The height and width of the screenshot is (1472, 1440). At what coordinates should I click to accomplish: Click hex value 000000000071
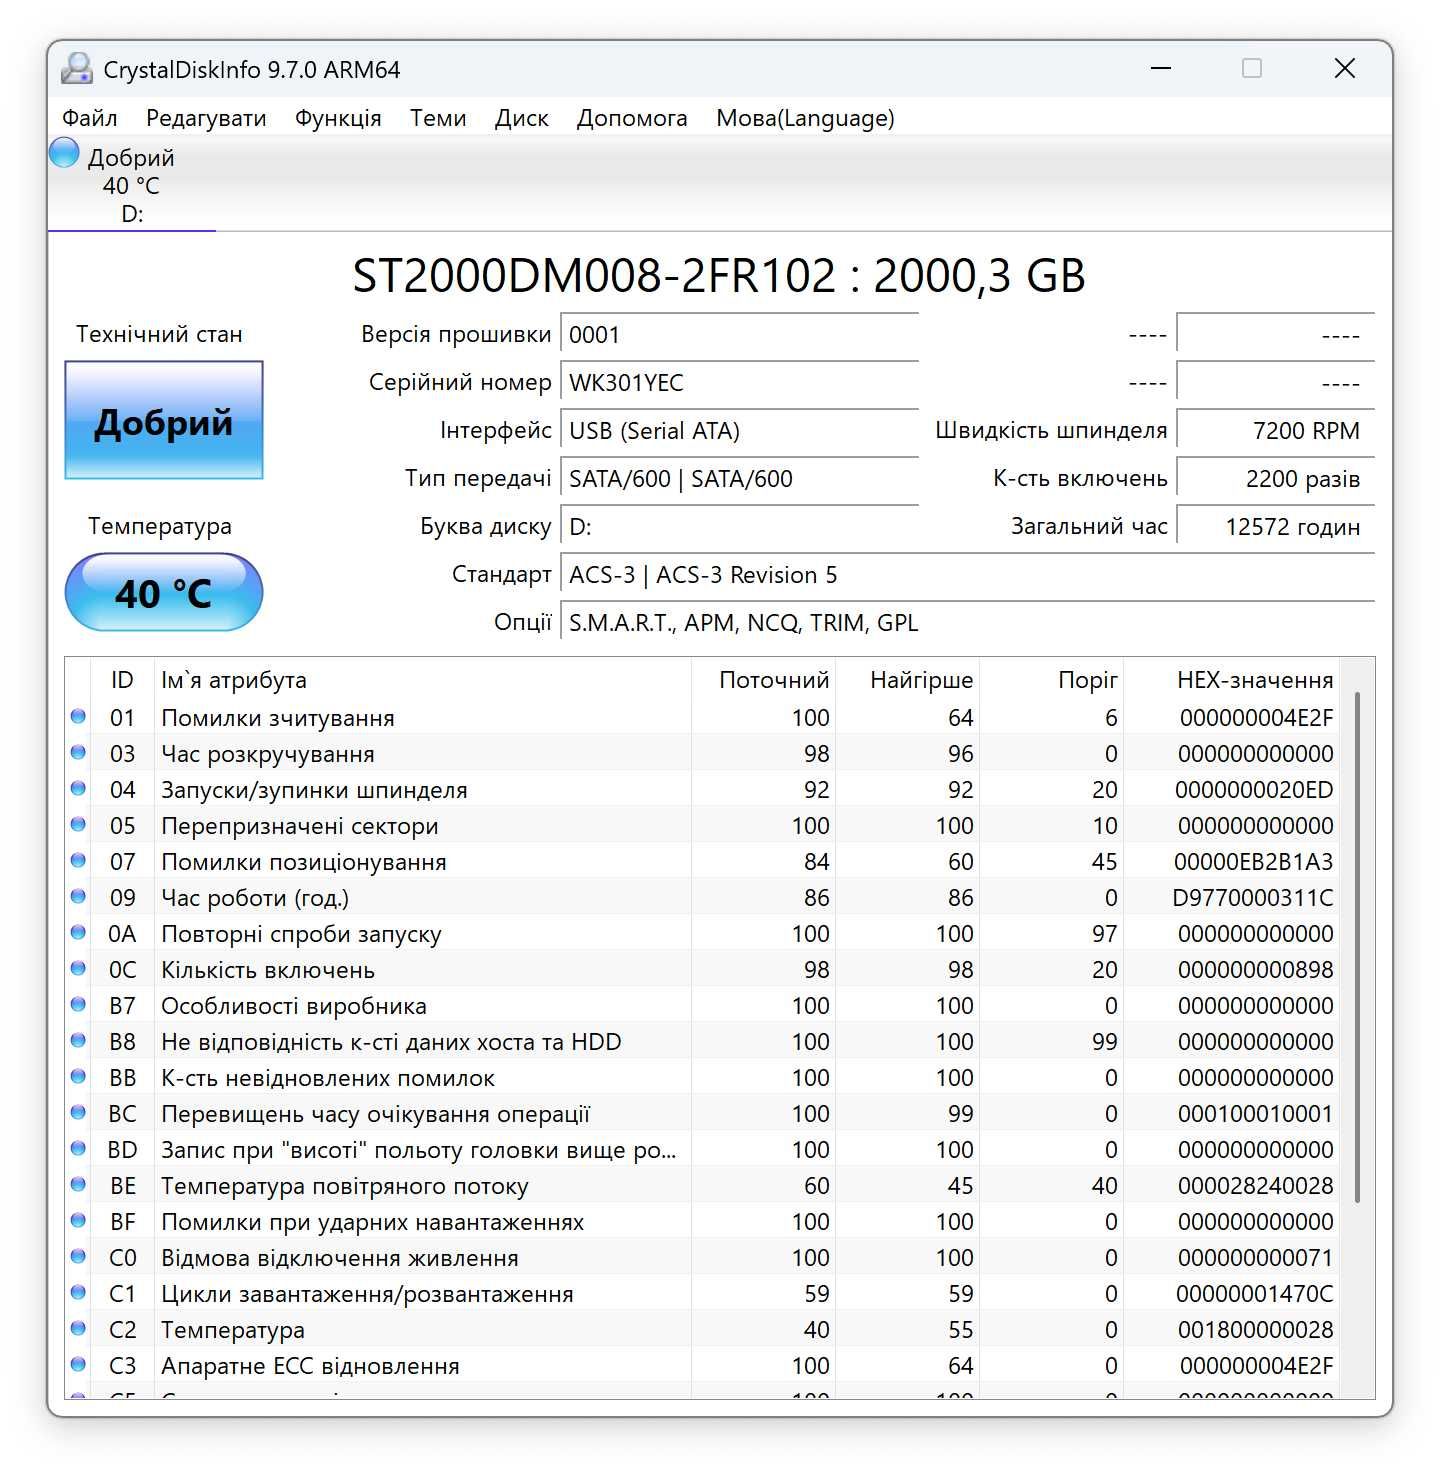[x=1255, y=1257]
